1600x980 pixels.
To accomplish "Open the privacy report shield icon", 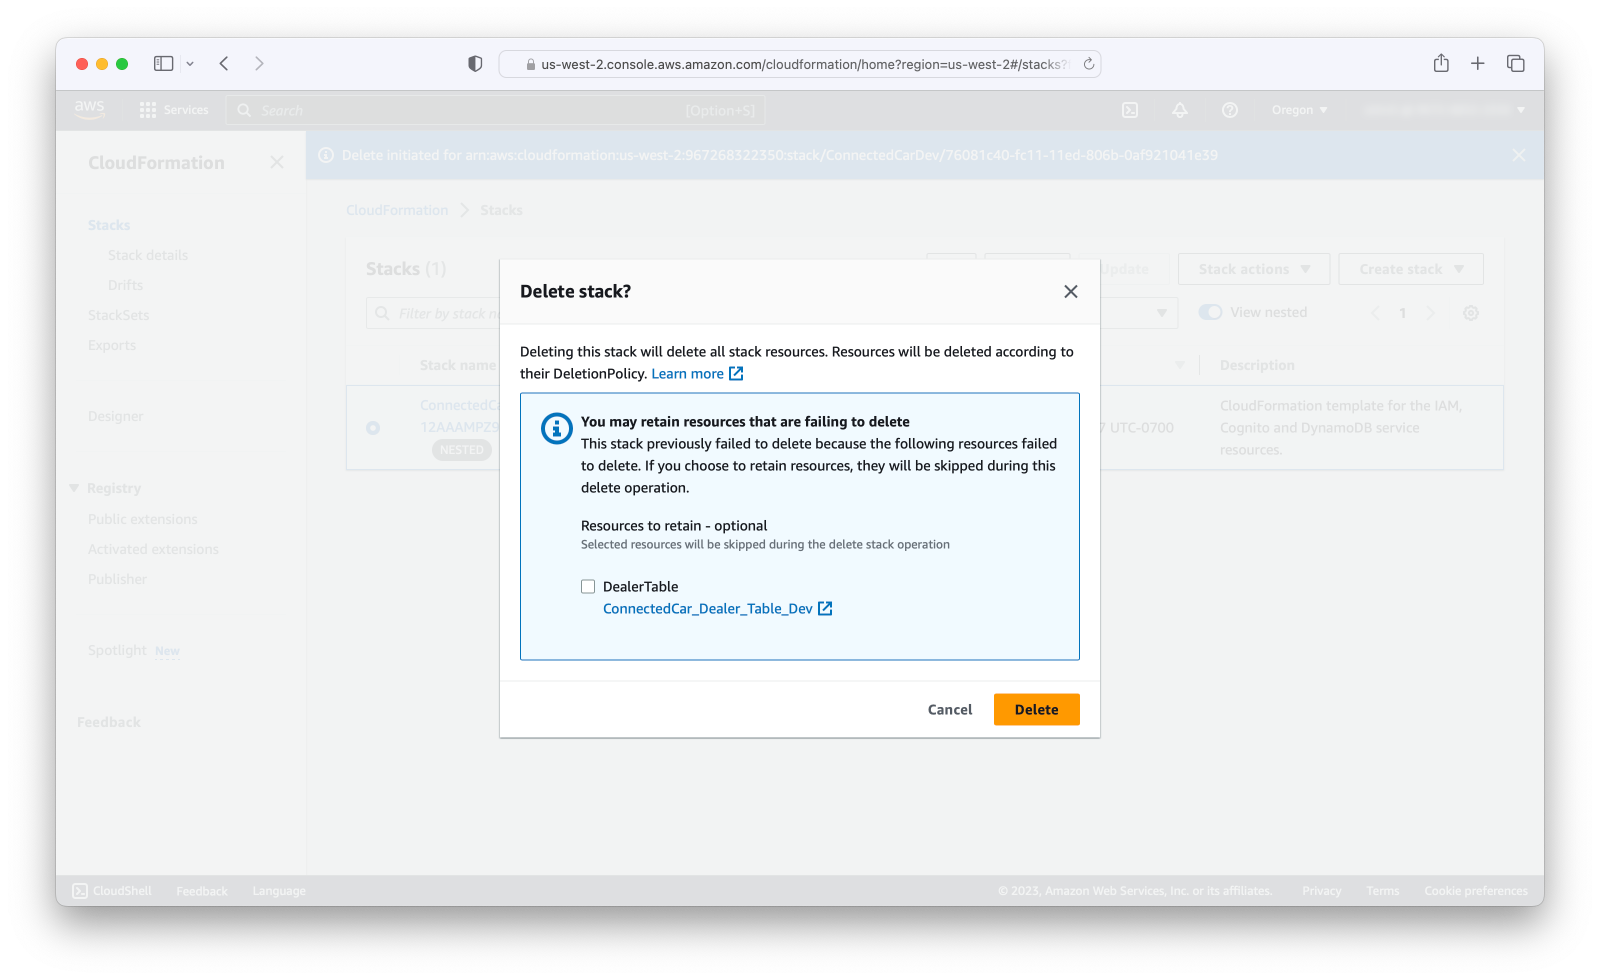I will tap(475, 63).
